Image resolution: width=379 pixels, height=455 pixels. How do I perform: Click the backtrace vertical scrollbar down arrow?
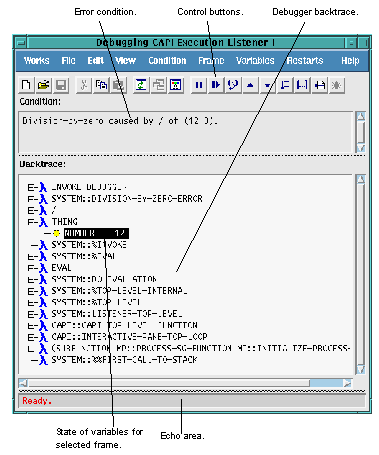point(361,369)
